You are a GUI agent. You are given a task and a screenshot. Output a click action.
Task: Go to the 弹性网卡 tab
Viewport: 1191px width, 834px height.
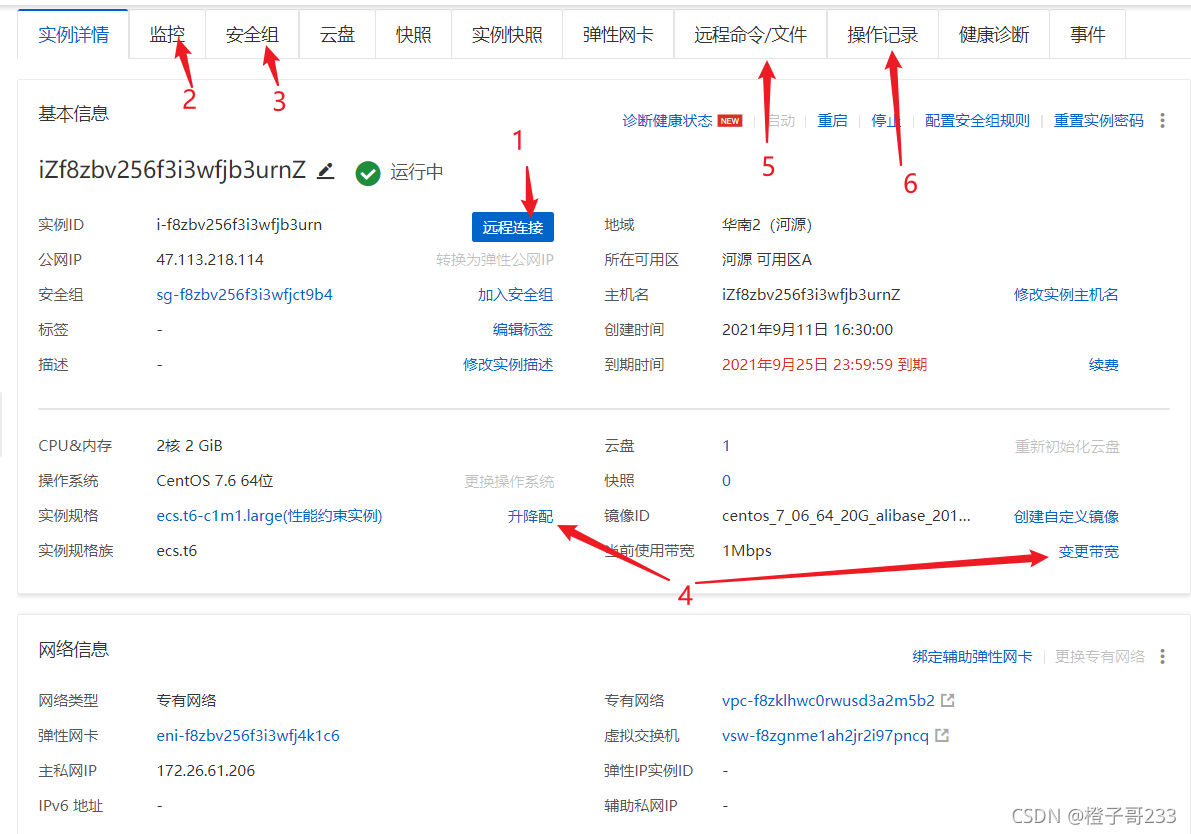coord(618,34)
